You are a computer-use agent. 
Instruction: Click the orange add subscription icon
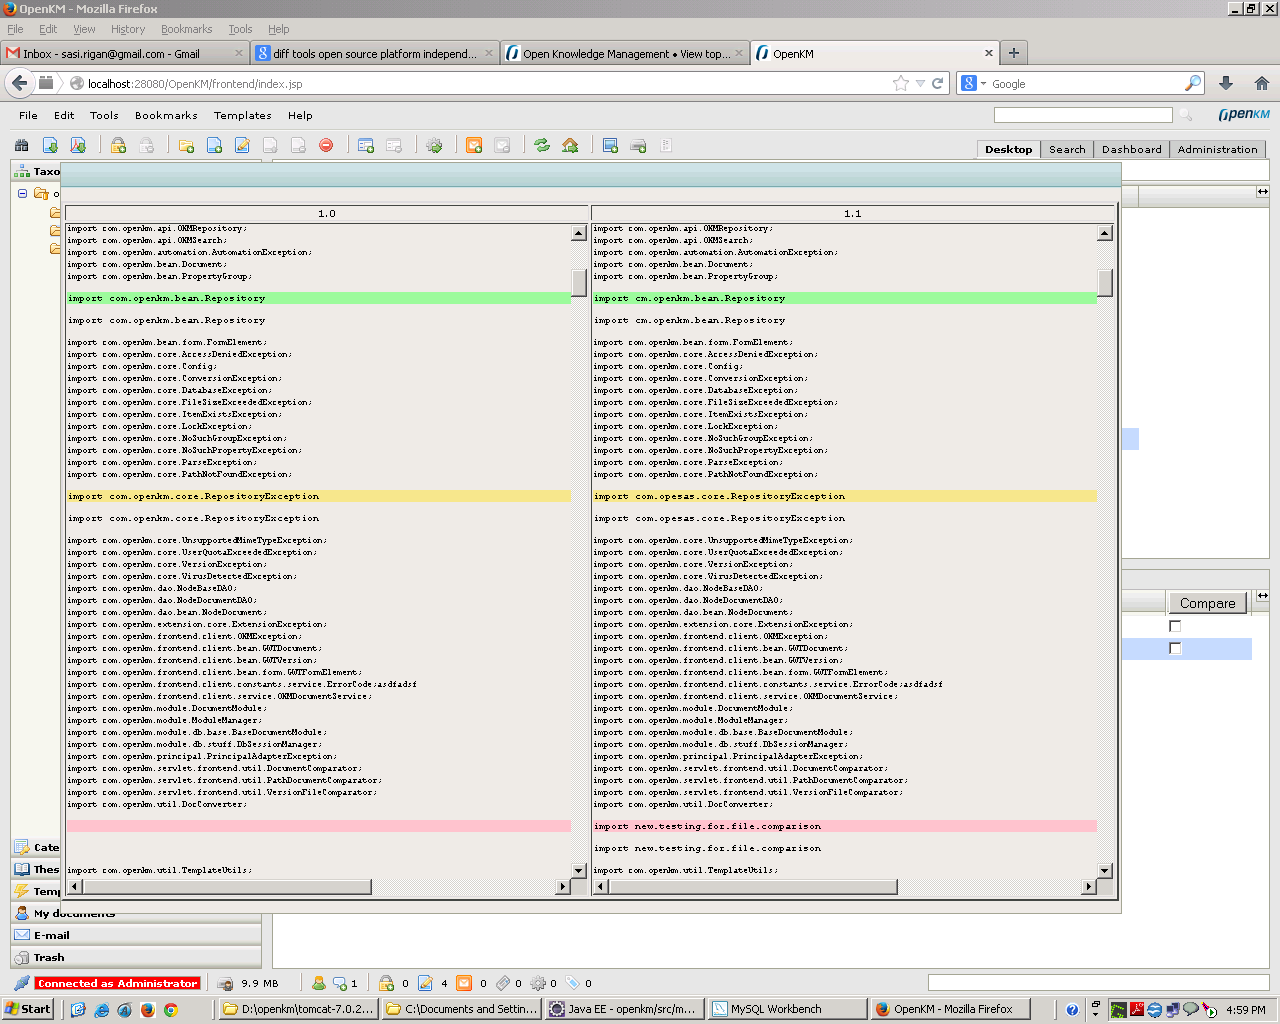point(474,146)
